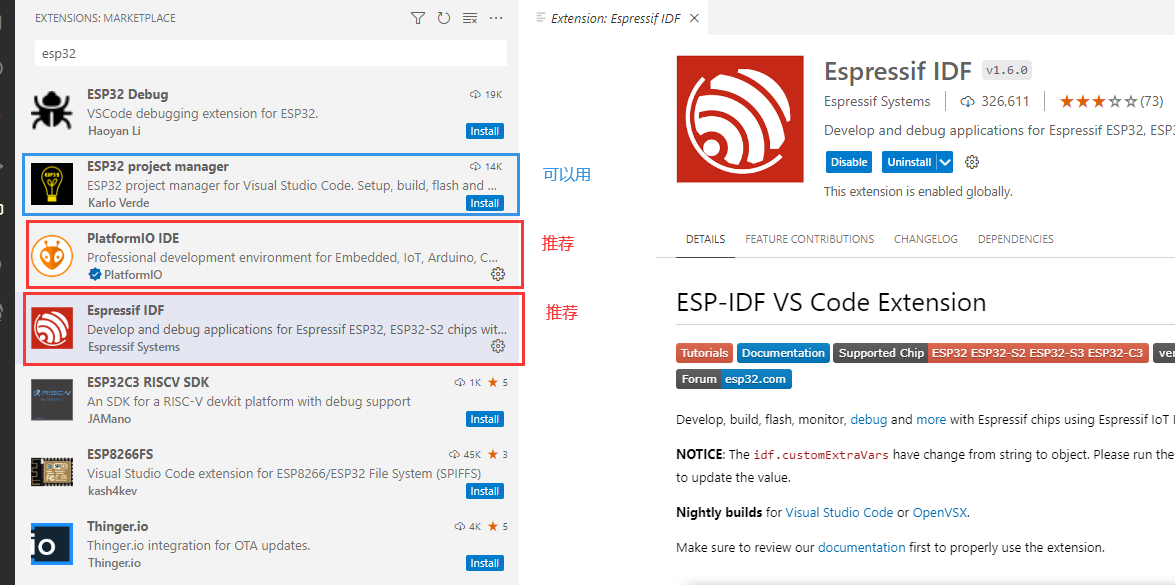Open the Documentation badge
1175x585 pixels.
pyautogui.click(x=783, y=353)
